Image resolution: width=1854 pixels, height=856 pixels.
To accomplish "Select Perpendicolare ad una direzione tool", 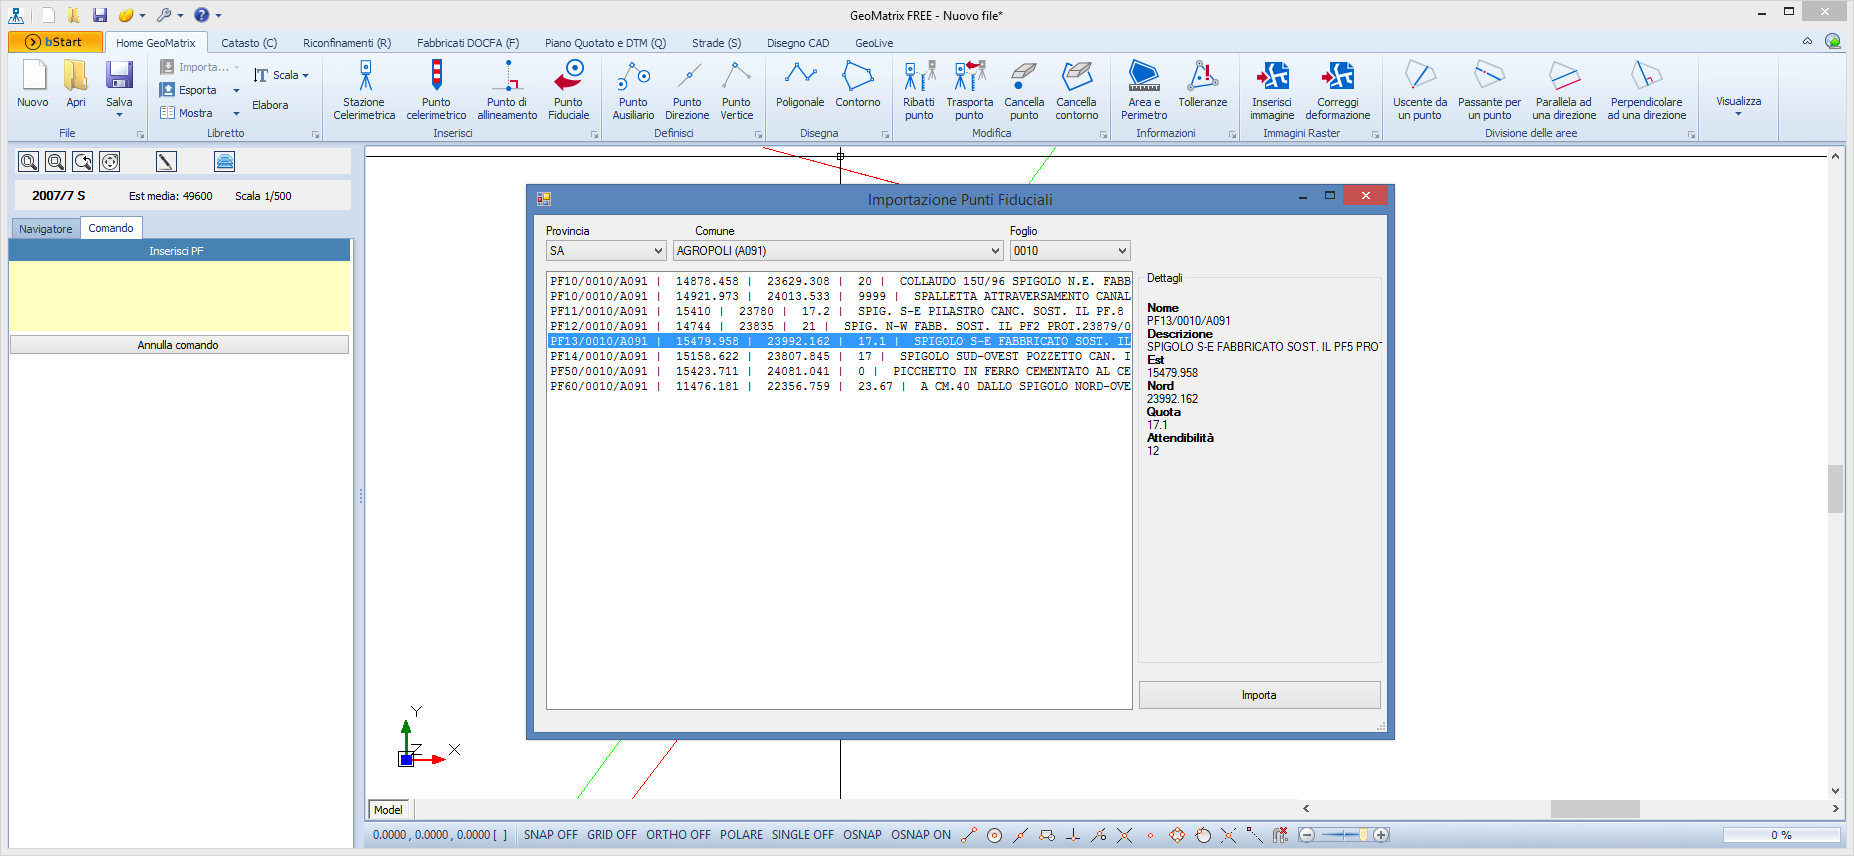I will (x=1647, y=90).
